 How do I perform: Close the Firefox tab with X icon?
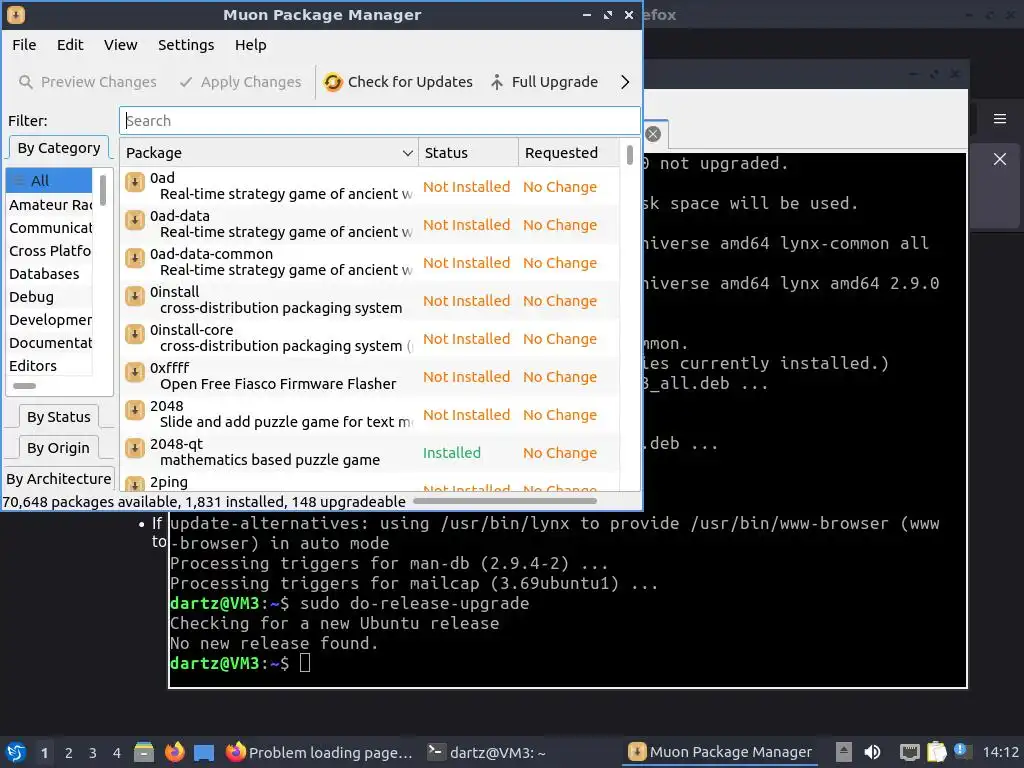click(653, 134)
